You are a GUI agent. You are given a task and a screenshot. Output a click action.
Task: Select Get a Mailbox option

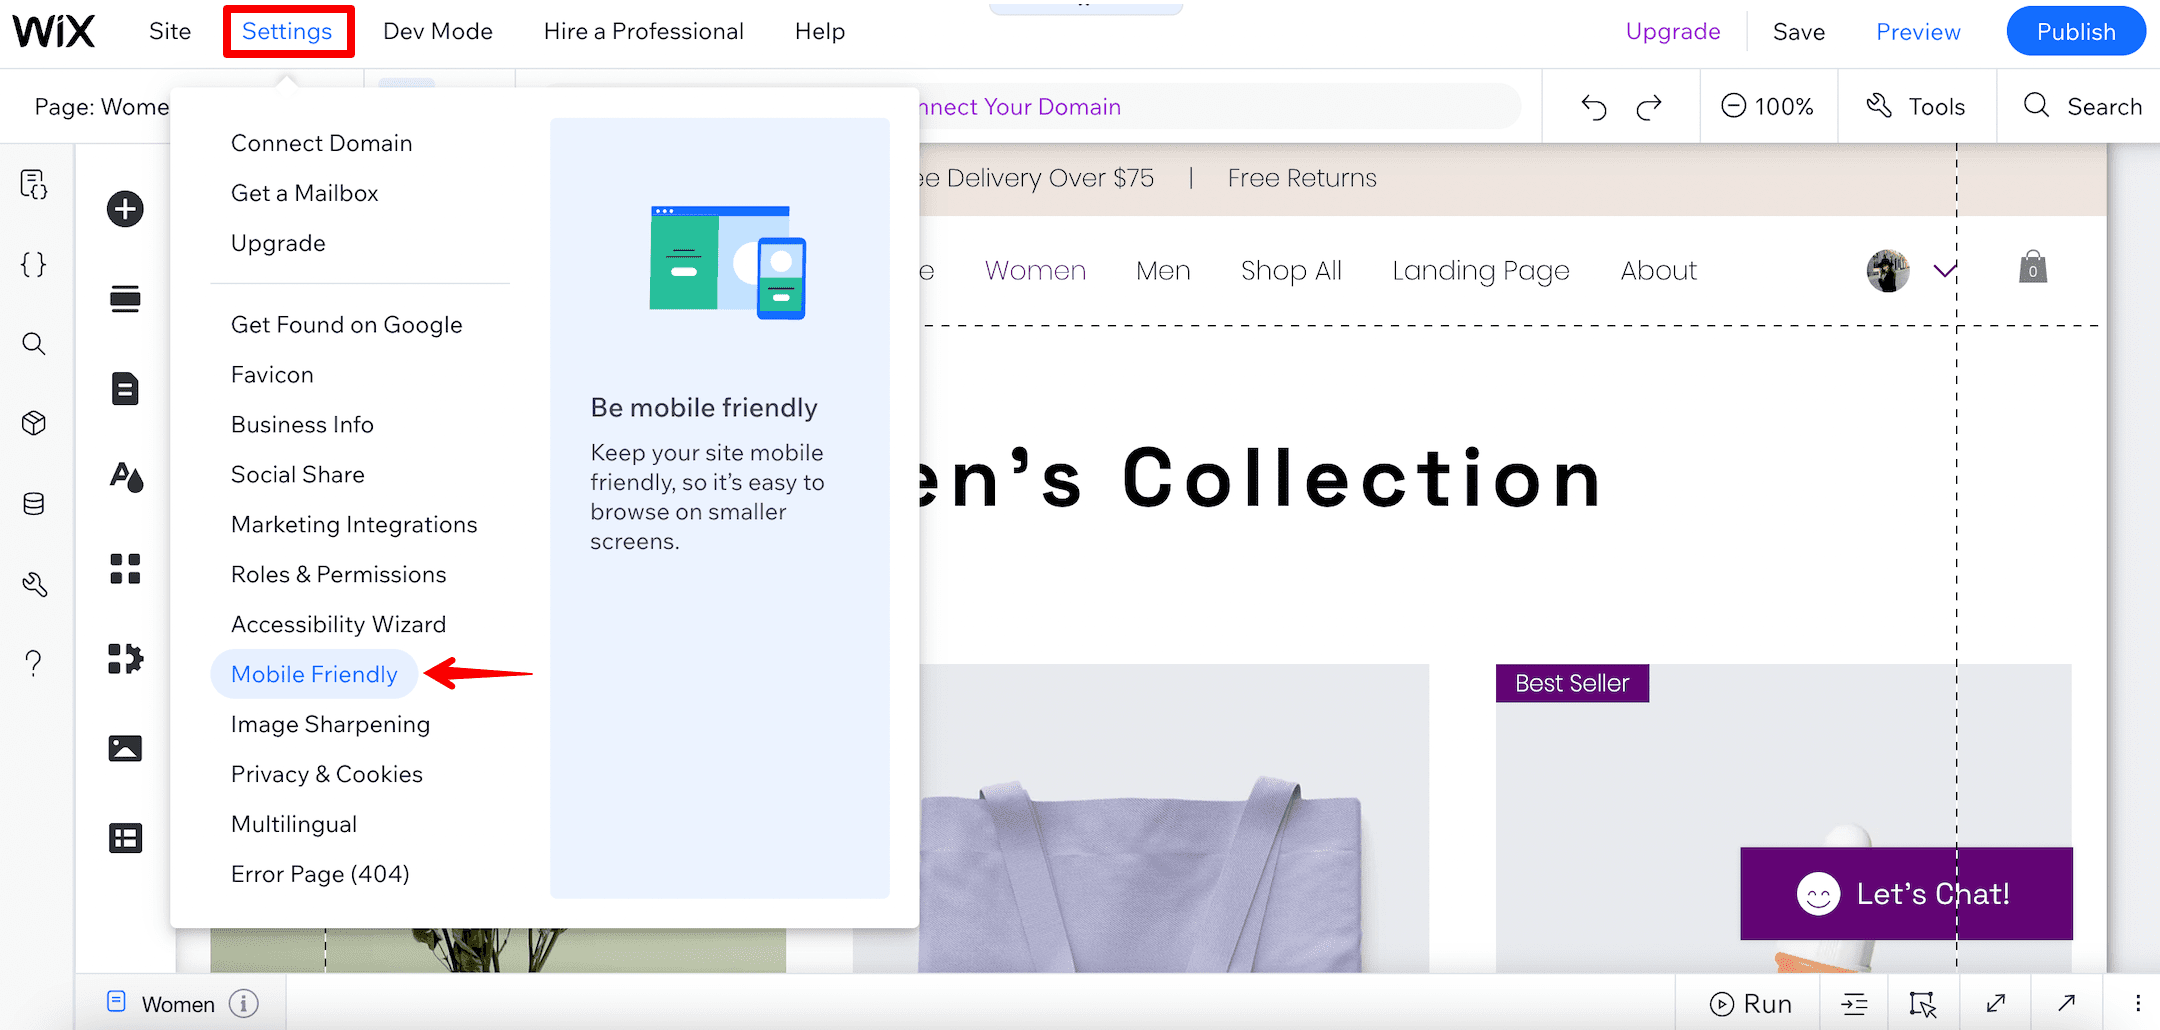pyautogui.click(x=304, y=193)
